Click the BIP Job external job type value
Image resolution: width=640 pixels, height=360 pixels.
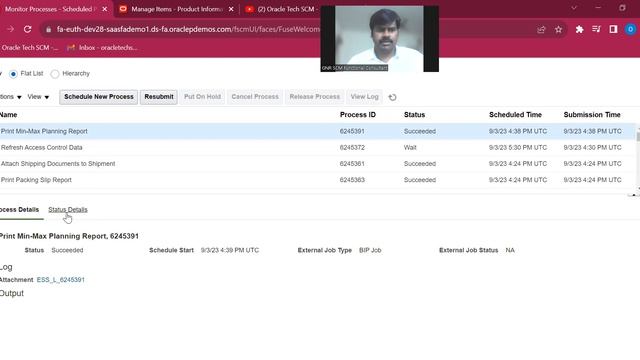(x=370, y=250)
